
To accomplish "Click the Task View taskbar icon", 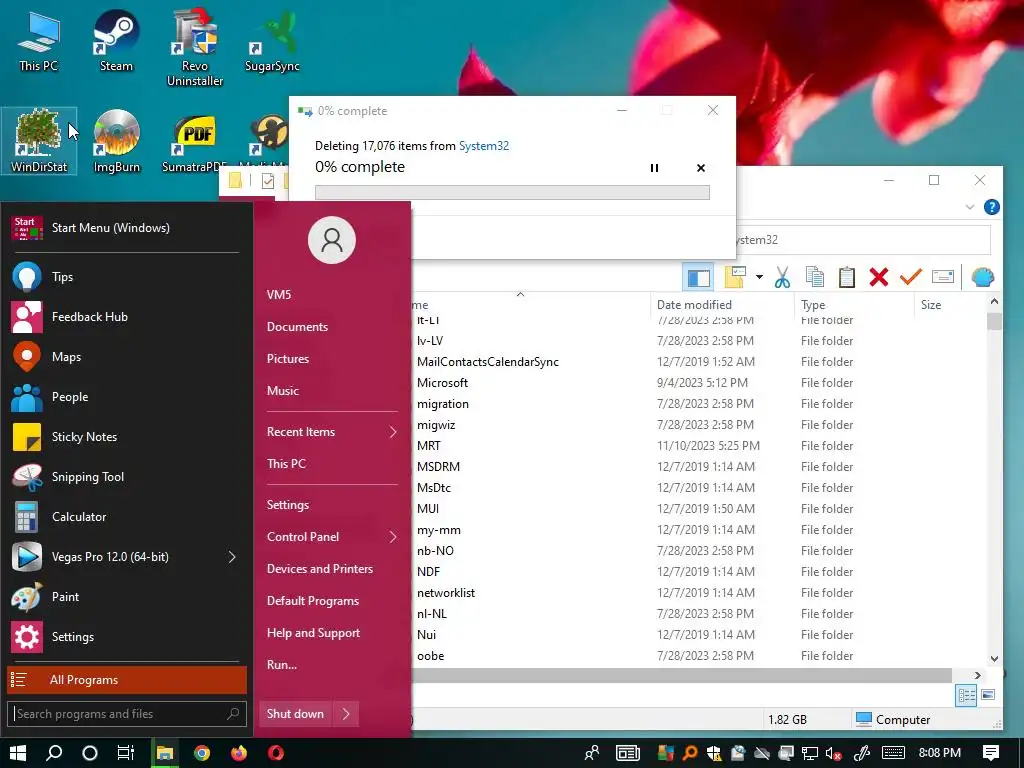I will (125, 753).
